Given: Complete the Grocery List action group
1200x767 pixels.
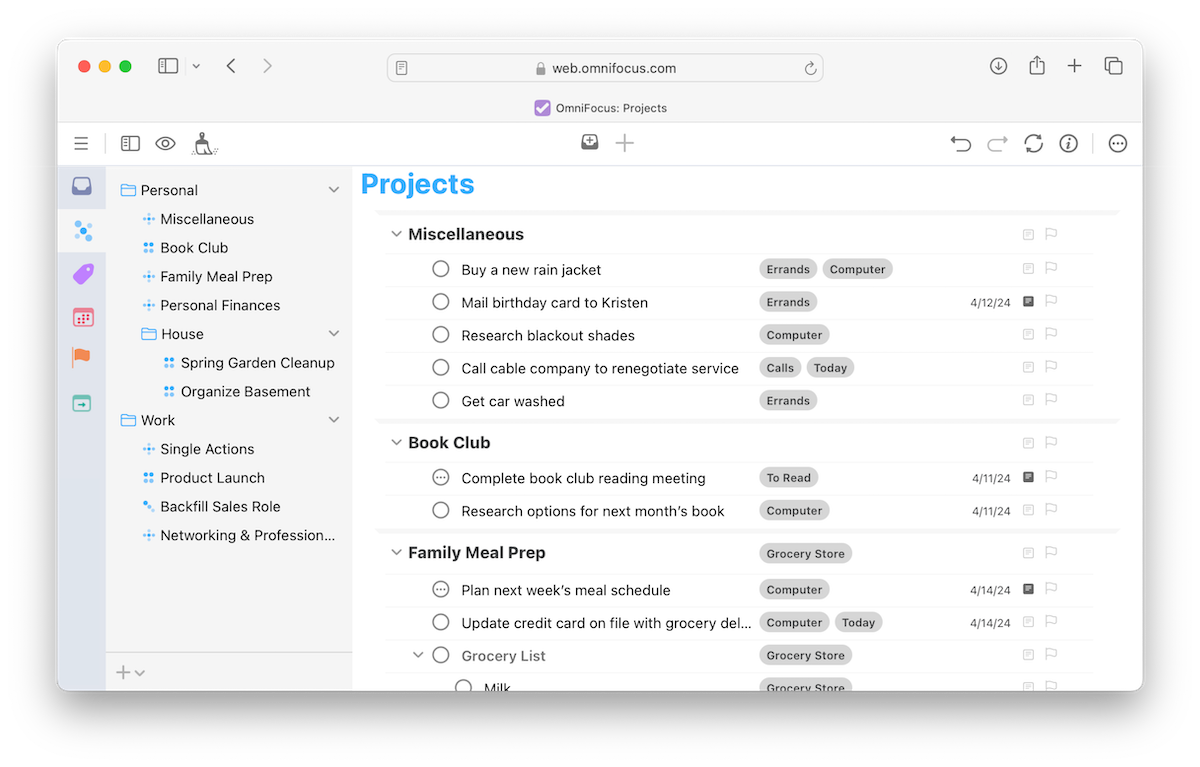Looking at the screenshot, I should pos(441,656).
